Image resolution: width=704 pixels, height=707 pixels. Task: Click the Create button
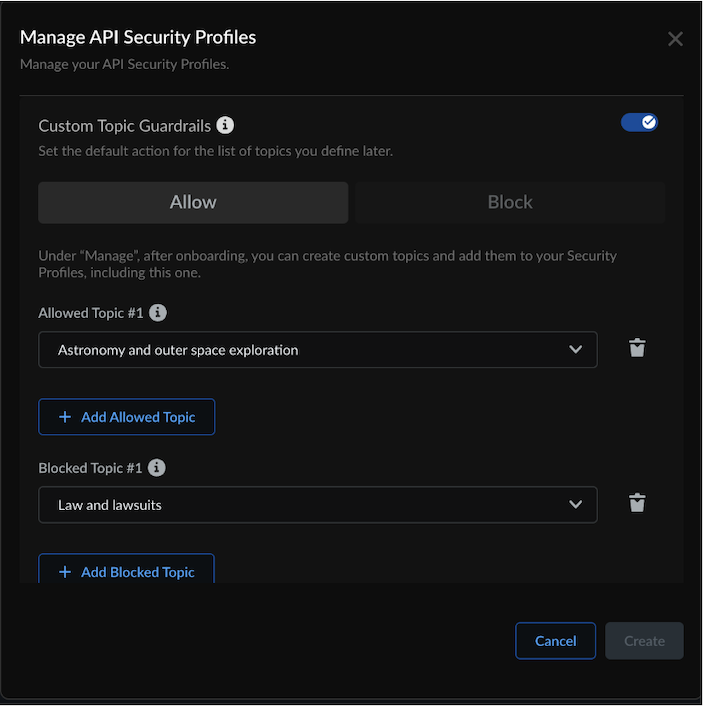click(644, 641)
